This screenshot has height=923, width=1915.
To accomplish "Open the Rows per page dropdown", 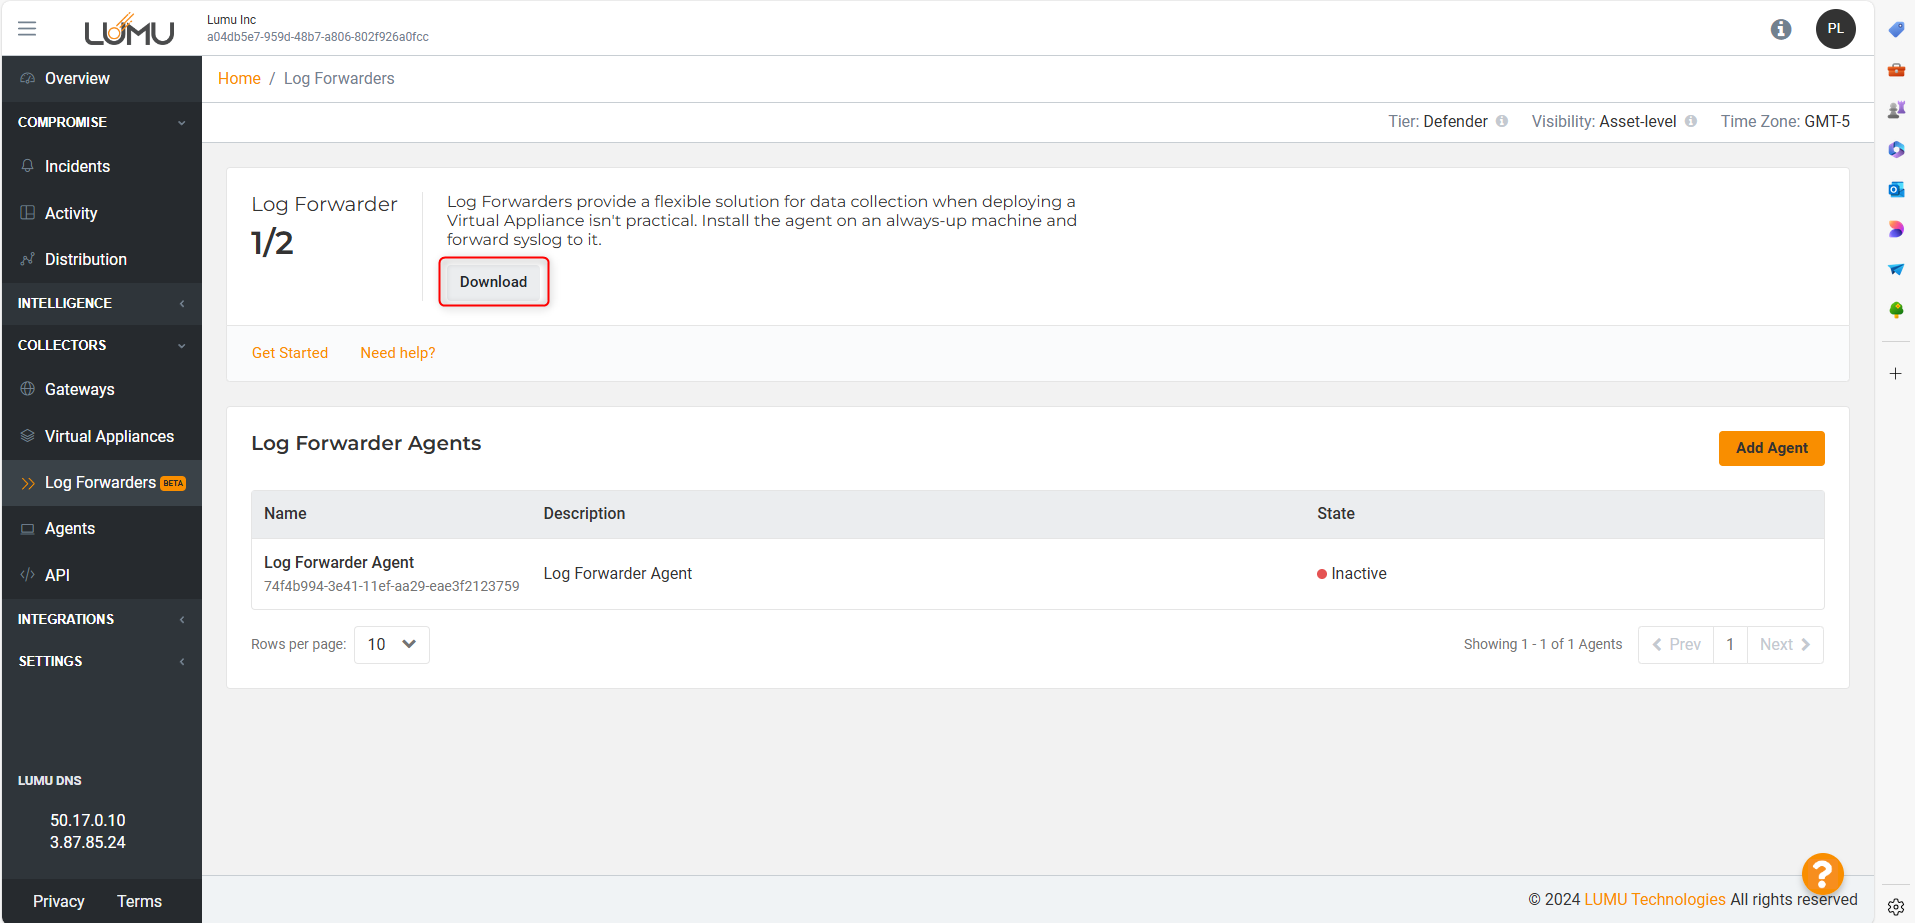I will pos(391,645).
